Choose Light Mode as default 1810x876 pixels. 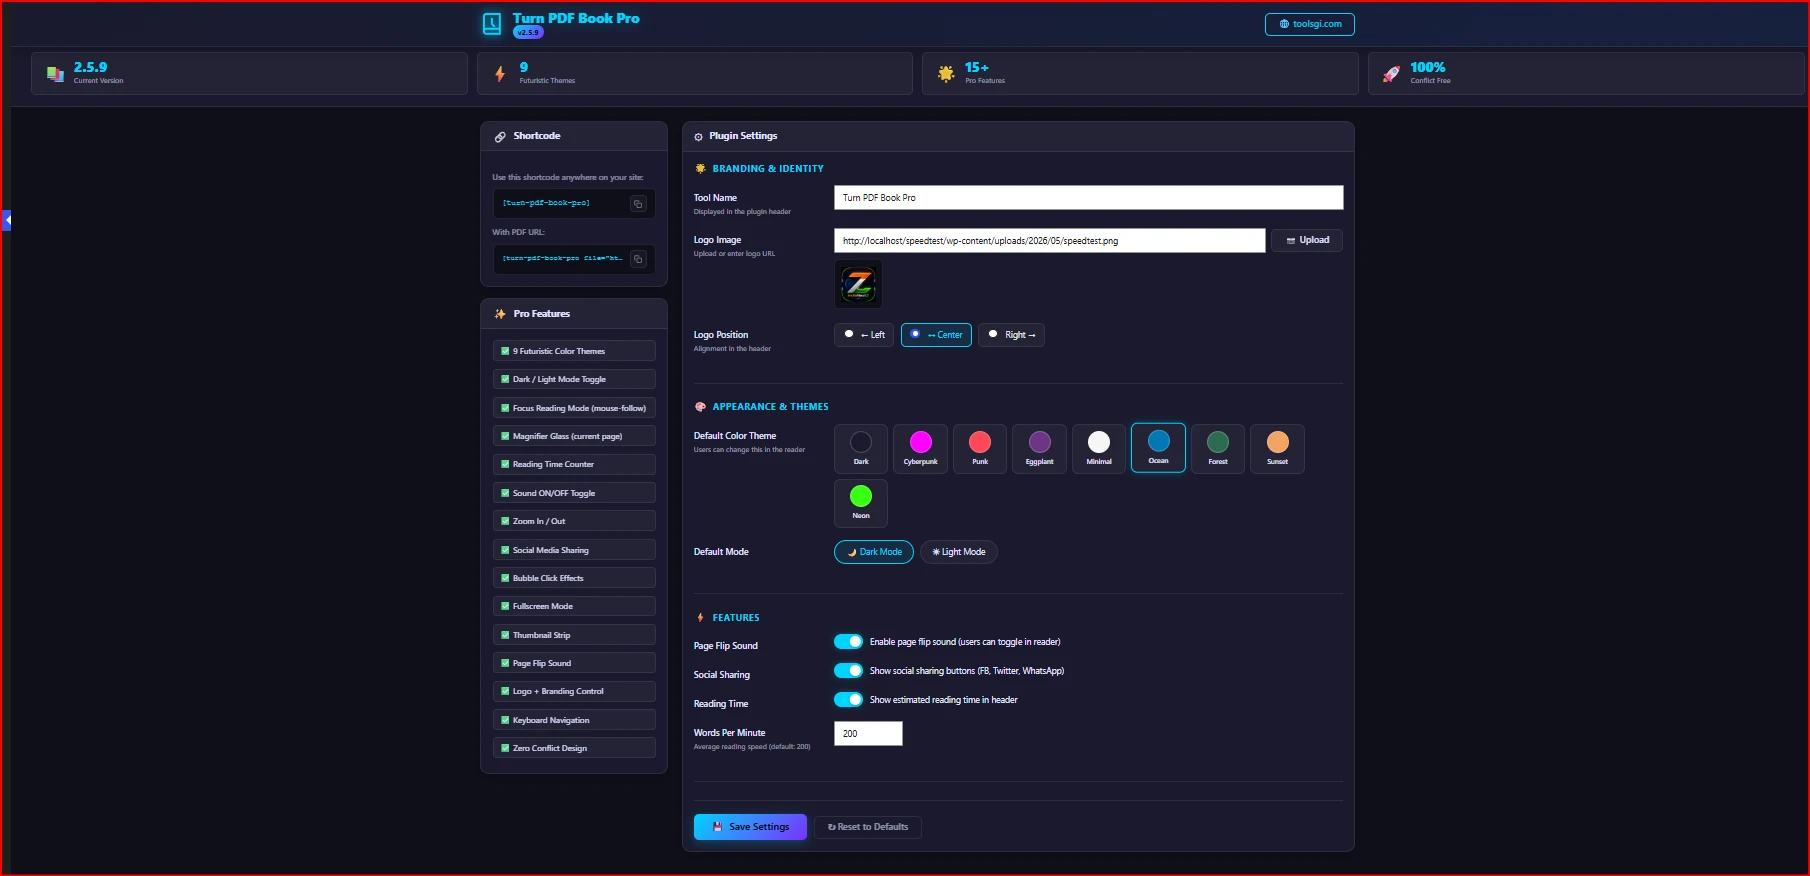pyautogui.click(x=959, y=552)
